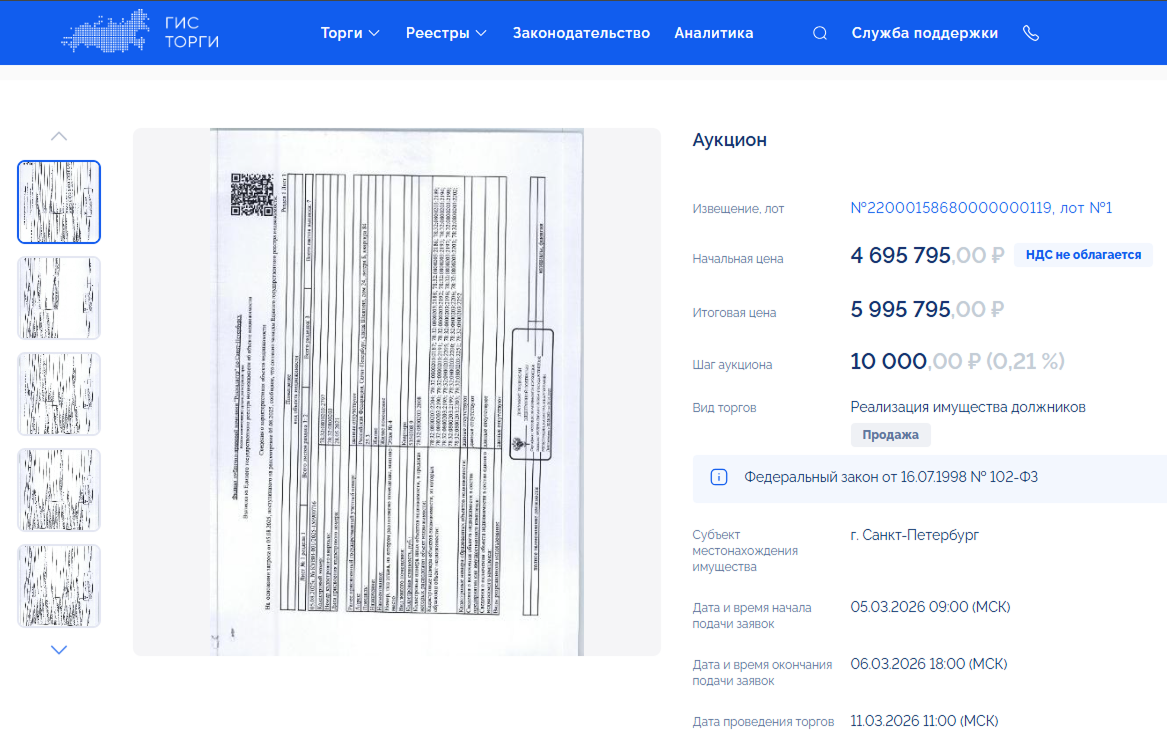Click Реализация имущества должников text

coord(968,407)
